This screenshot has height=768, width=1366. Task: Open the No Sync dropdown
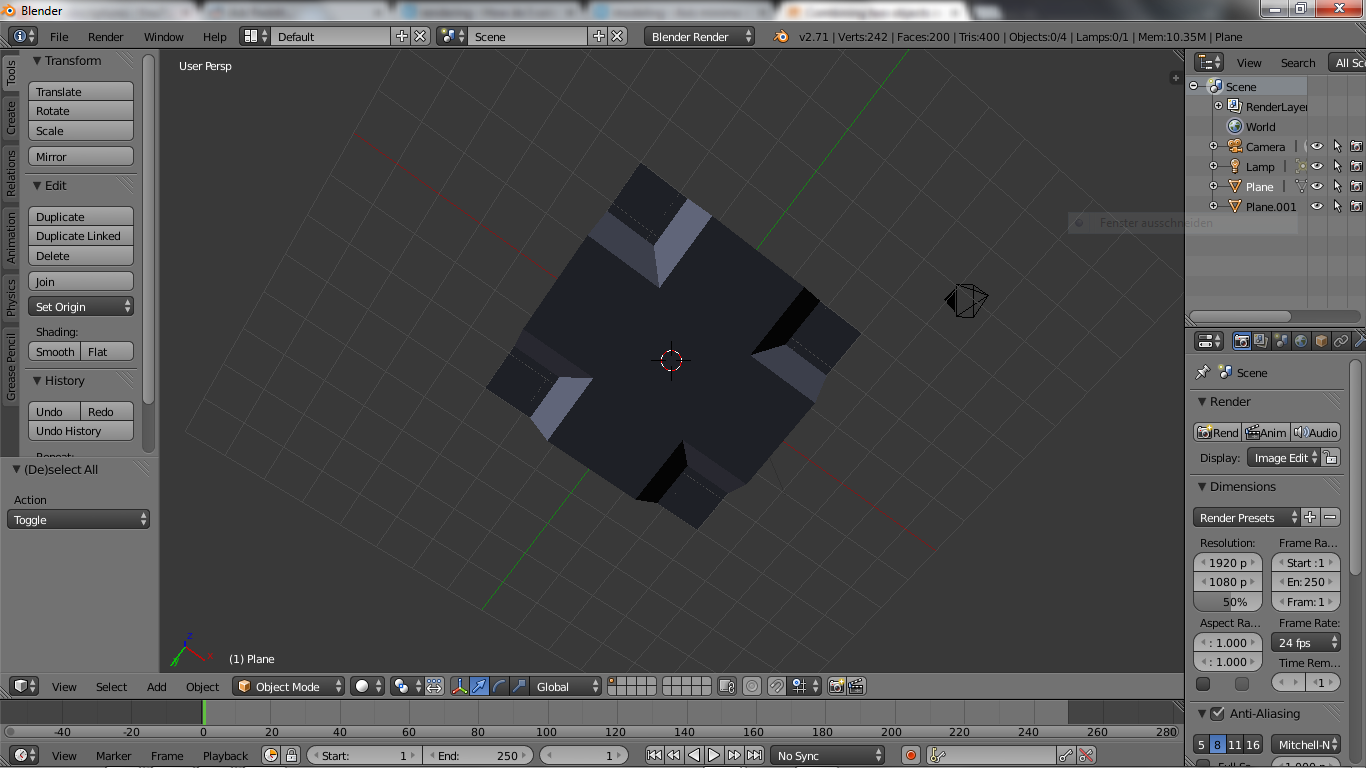click(828, 755)
